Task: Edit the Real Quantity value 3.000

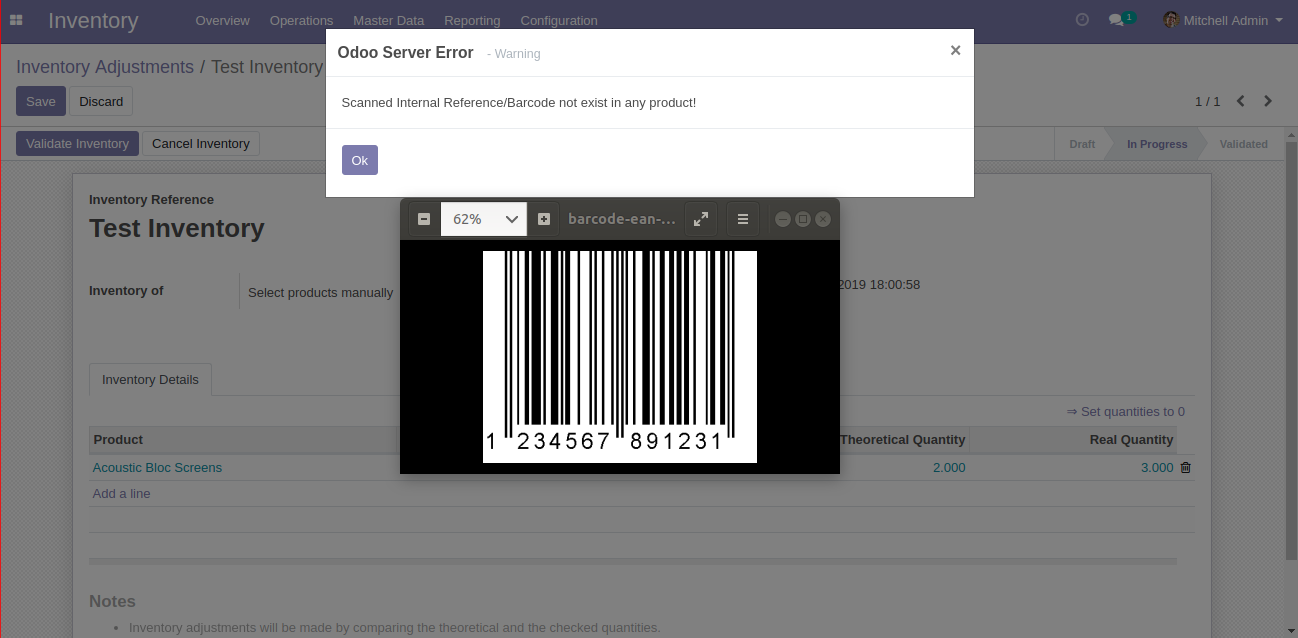Action: 1157,467
